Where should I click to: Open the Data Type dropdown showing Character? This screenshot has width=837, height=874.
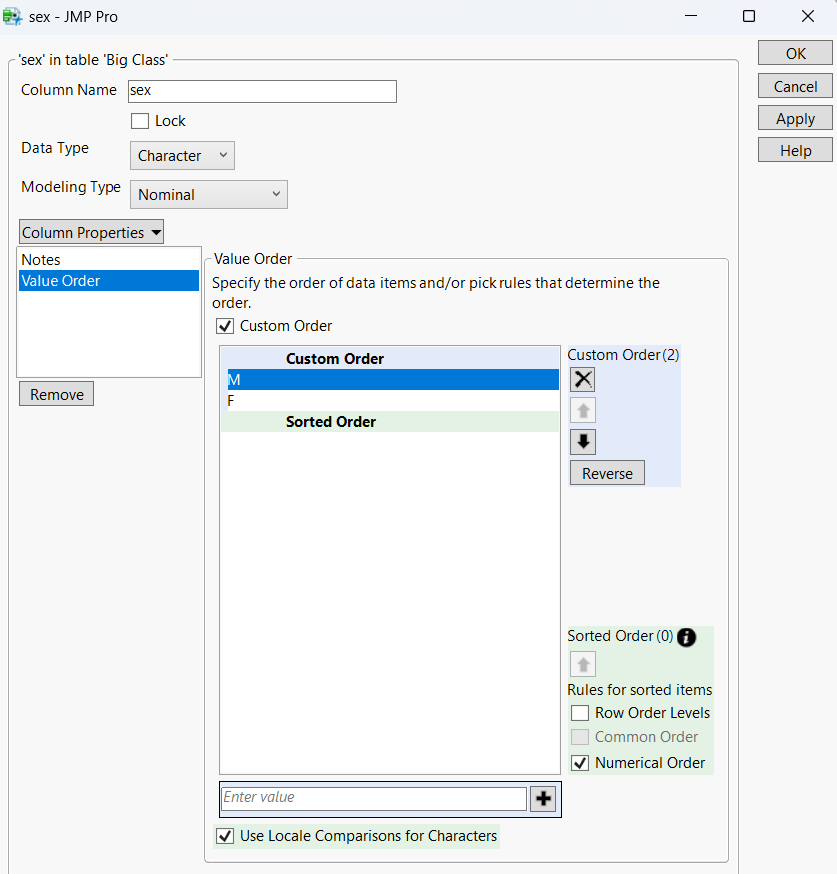pos(181,155)
